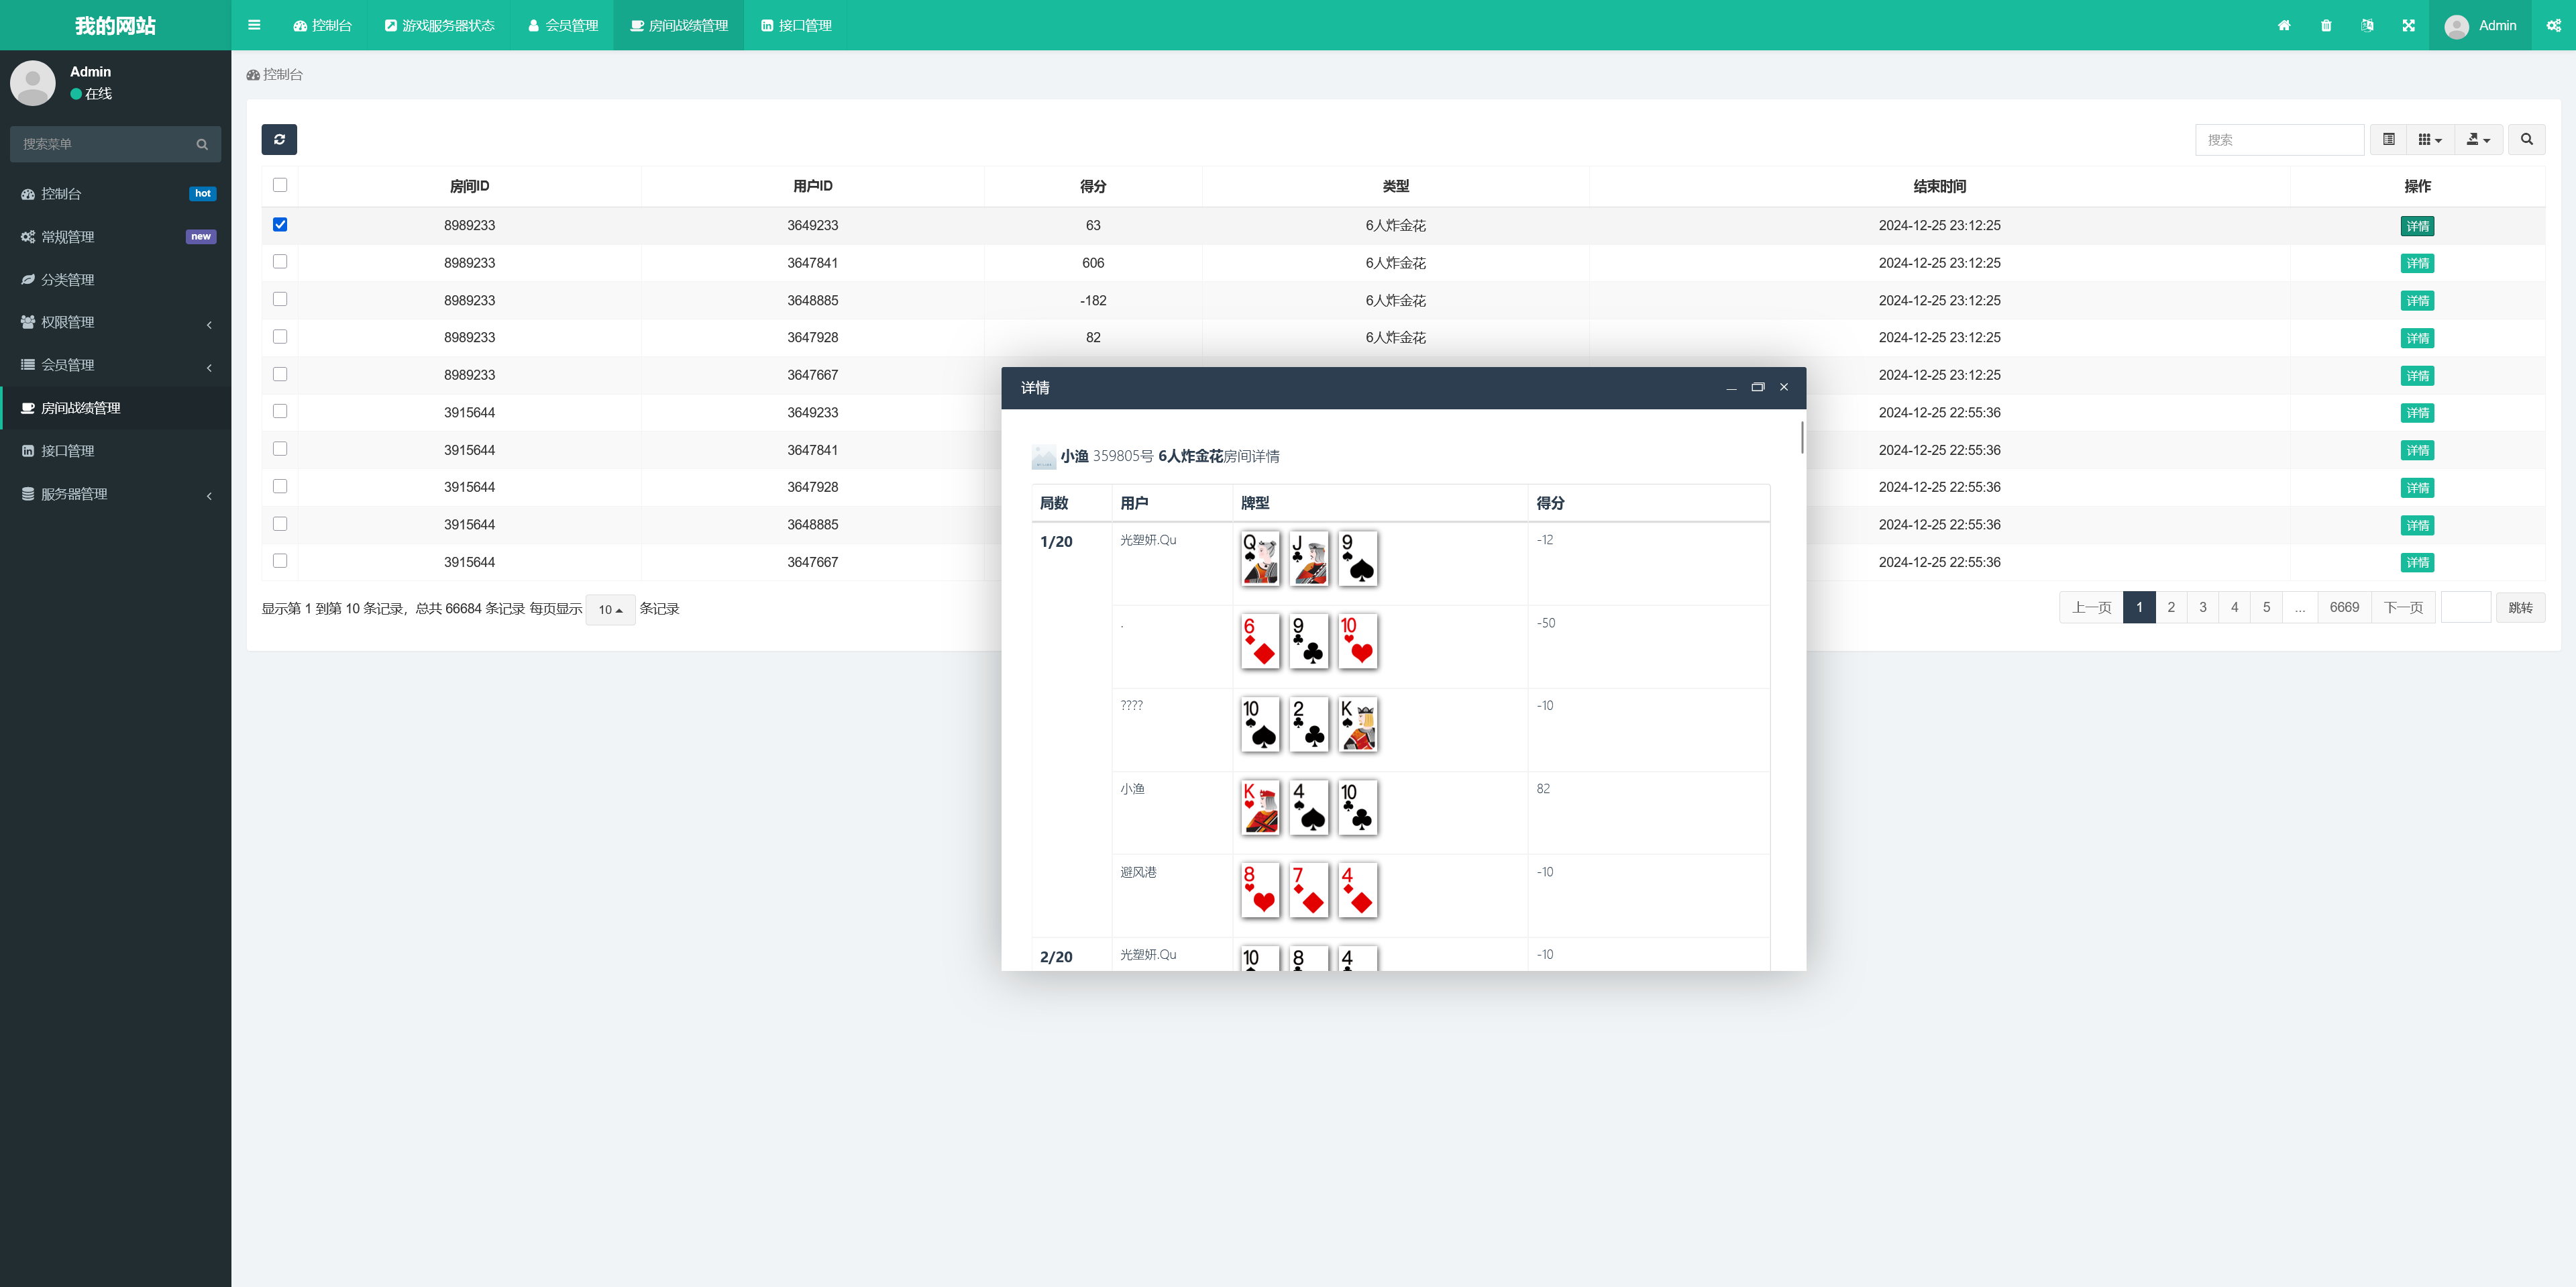
Task: Click the refresh icon above the table
Action: point(279,139)
